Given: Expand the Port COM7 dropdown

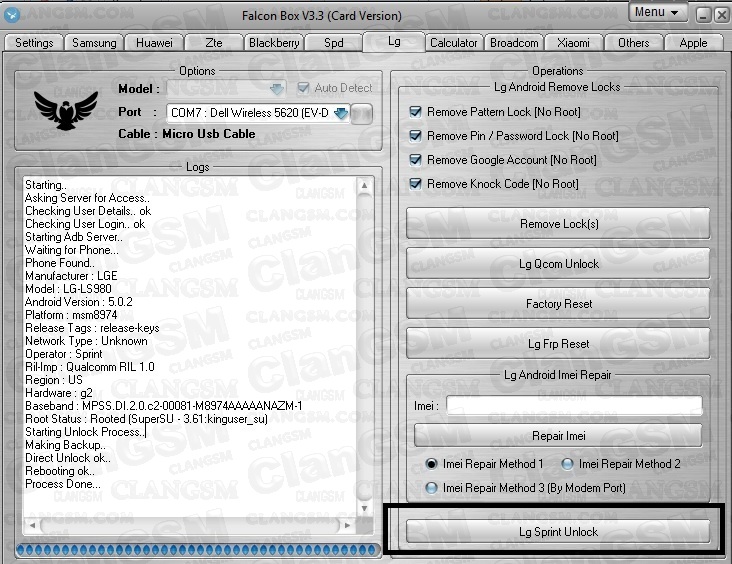Looking at the screenshot, I should [341, 113].
